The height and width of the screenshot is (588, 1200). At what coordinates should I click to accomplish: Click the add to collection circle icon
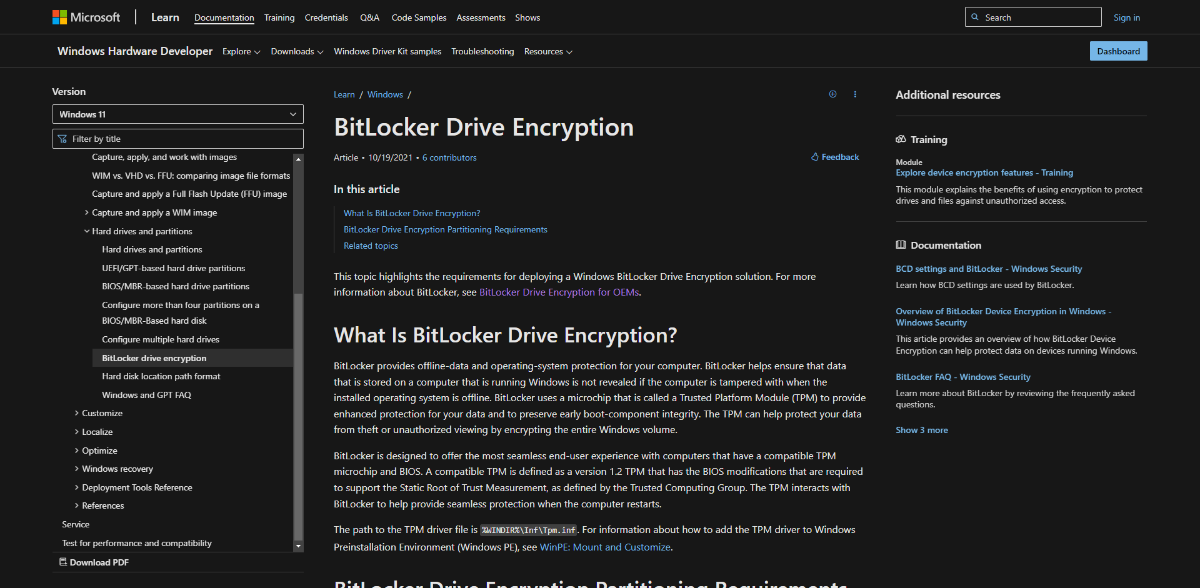832,94
